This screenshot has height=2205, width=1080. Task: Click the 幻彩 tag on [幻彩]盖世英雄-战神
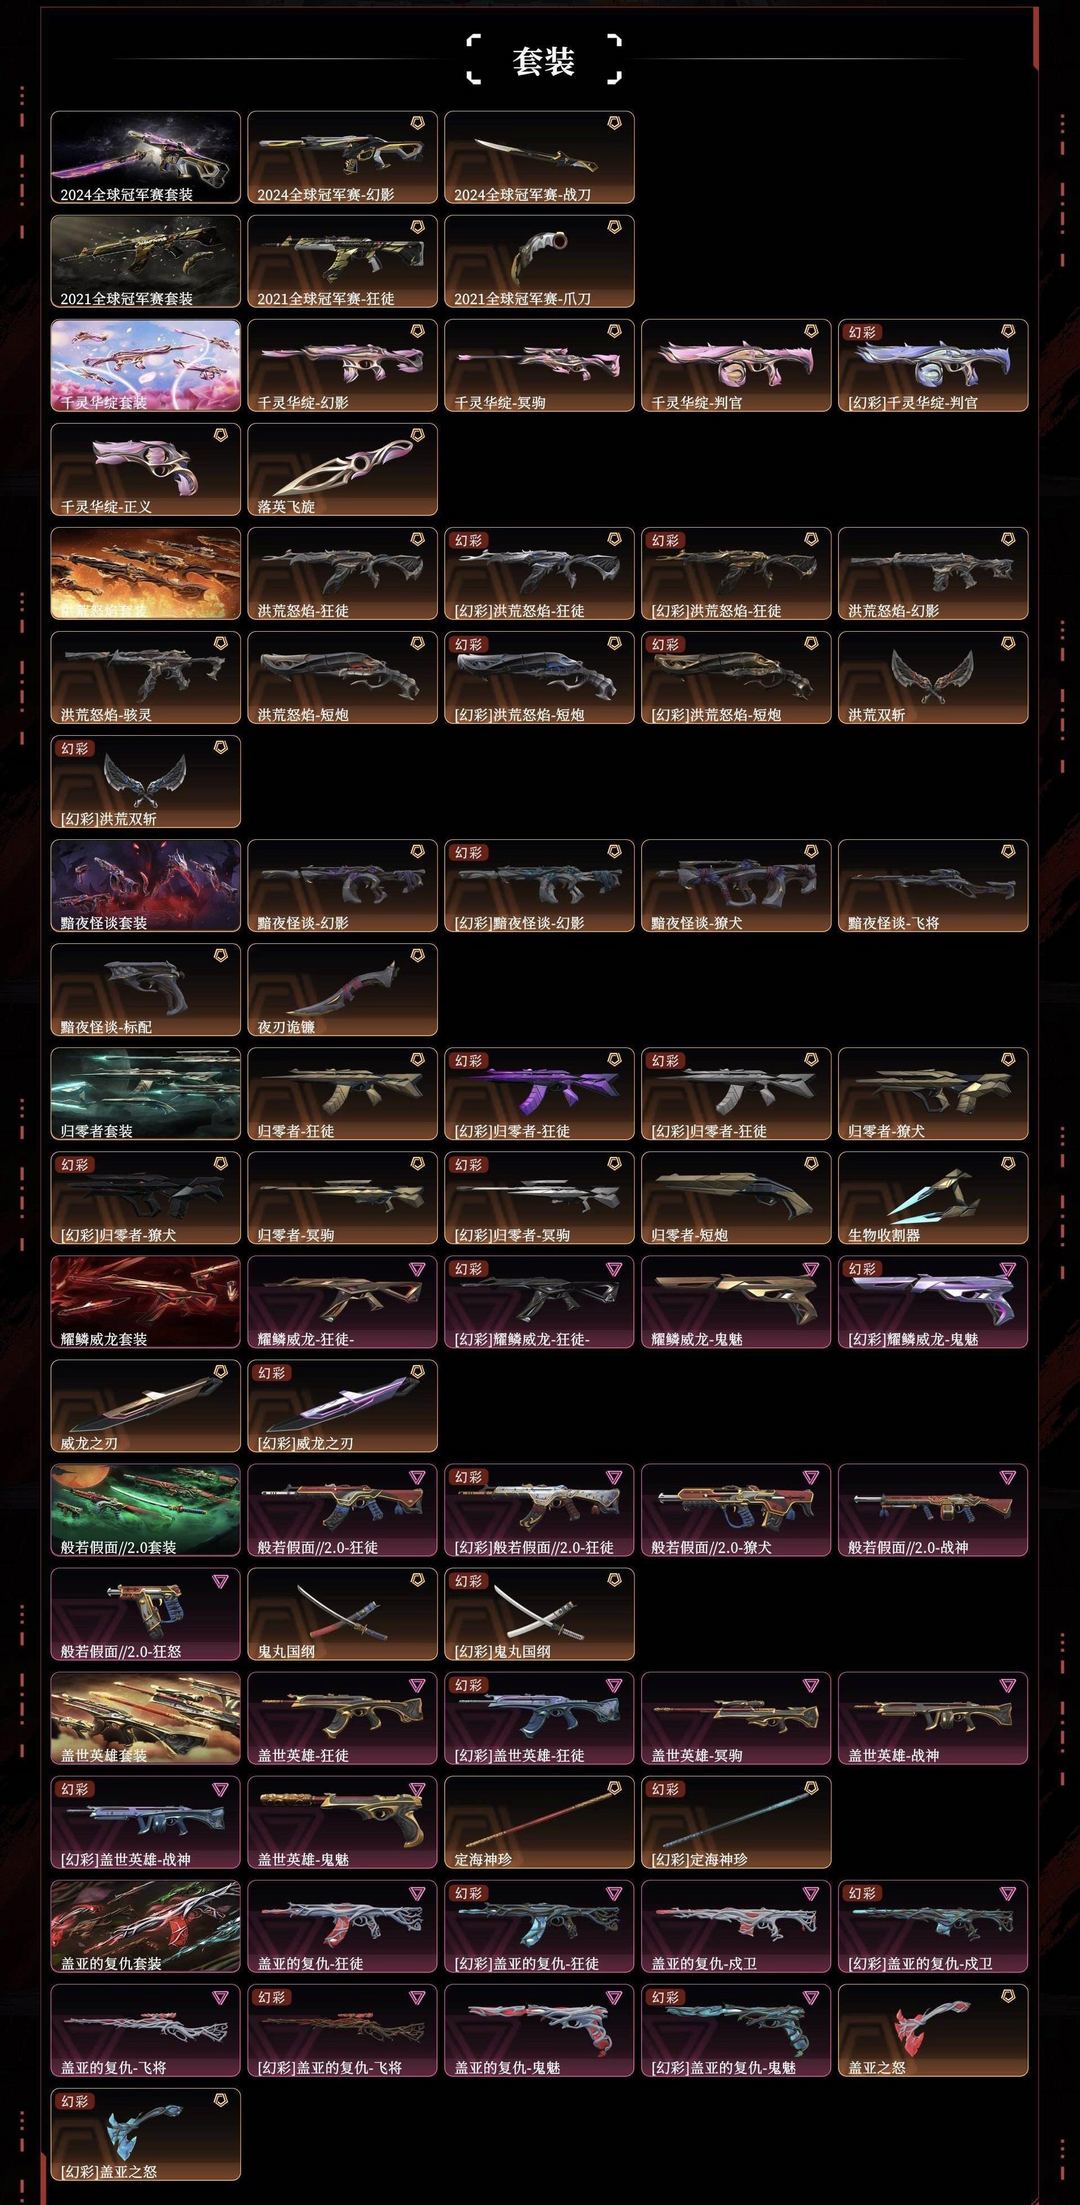tap(75, 1788)
